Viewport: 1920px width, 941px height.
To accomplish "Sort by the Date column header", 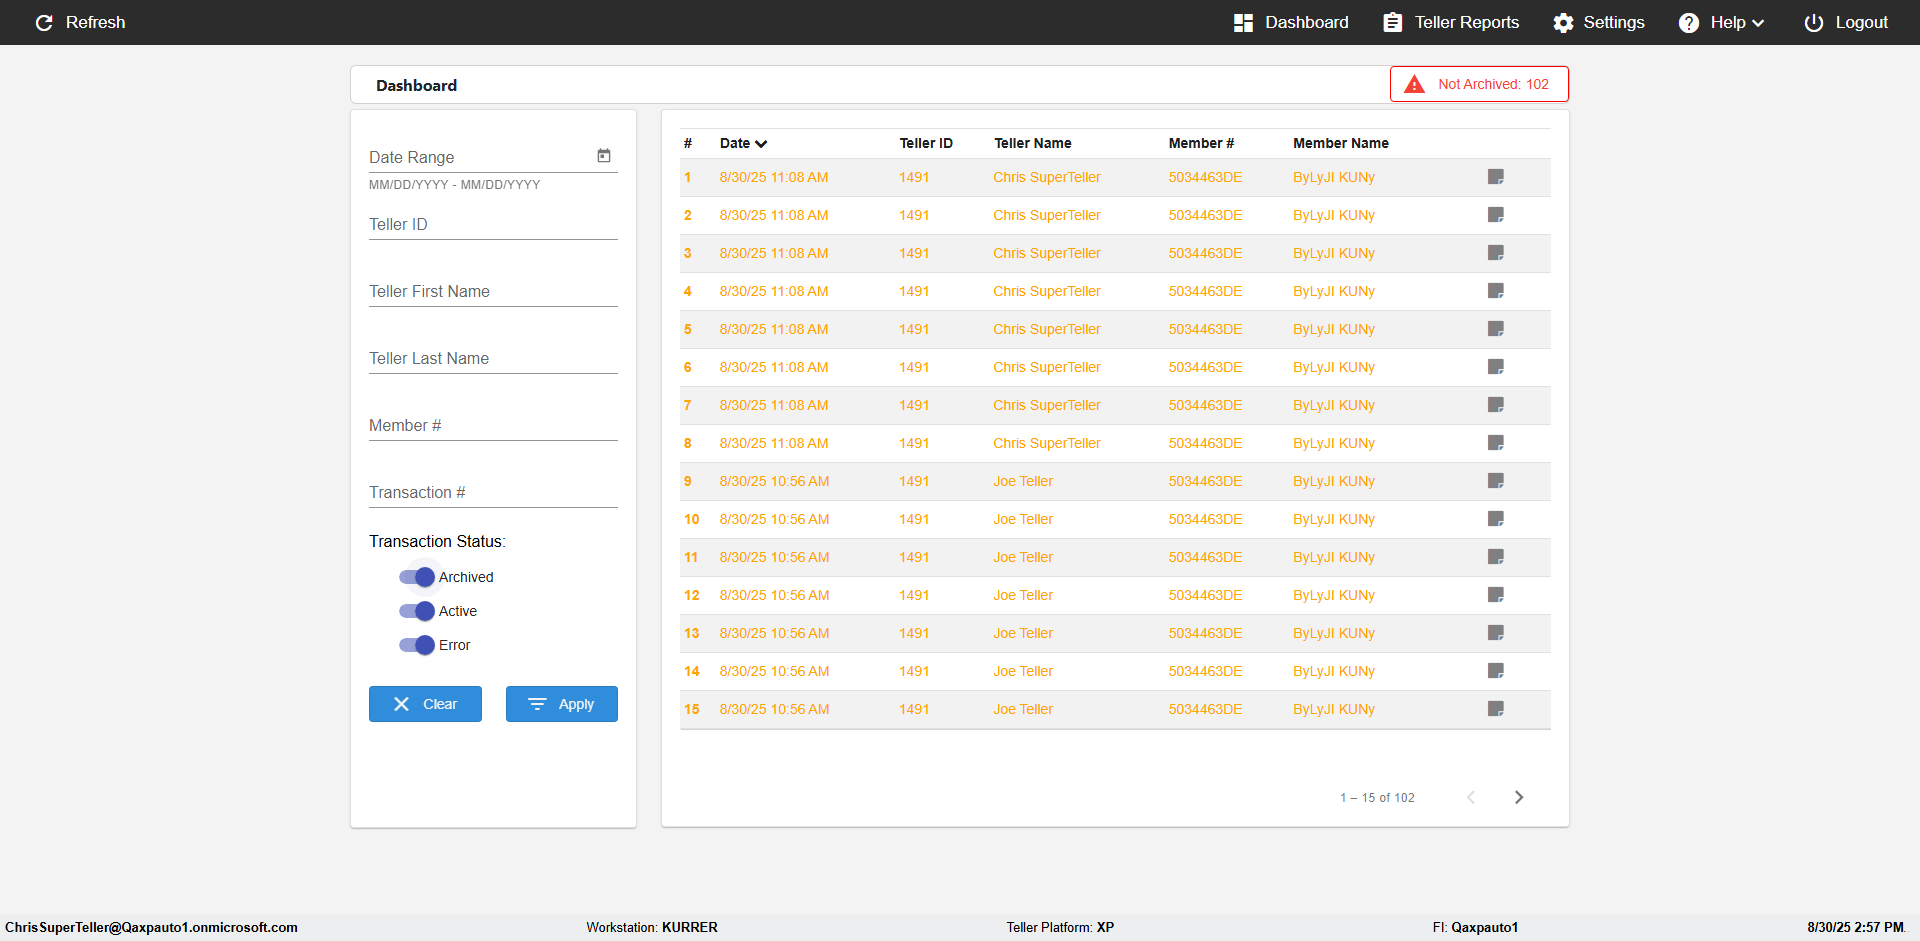I will click(743, 143).
